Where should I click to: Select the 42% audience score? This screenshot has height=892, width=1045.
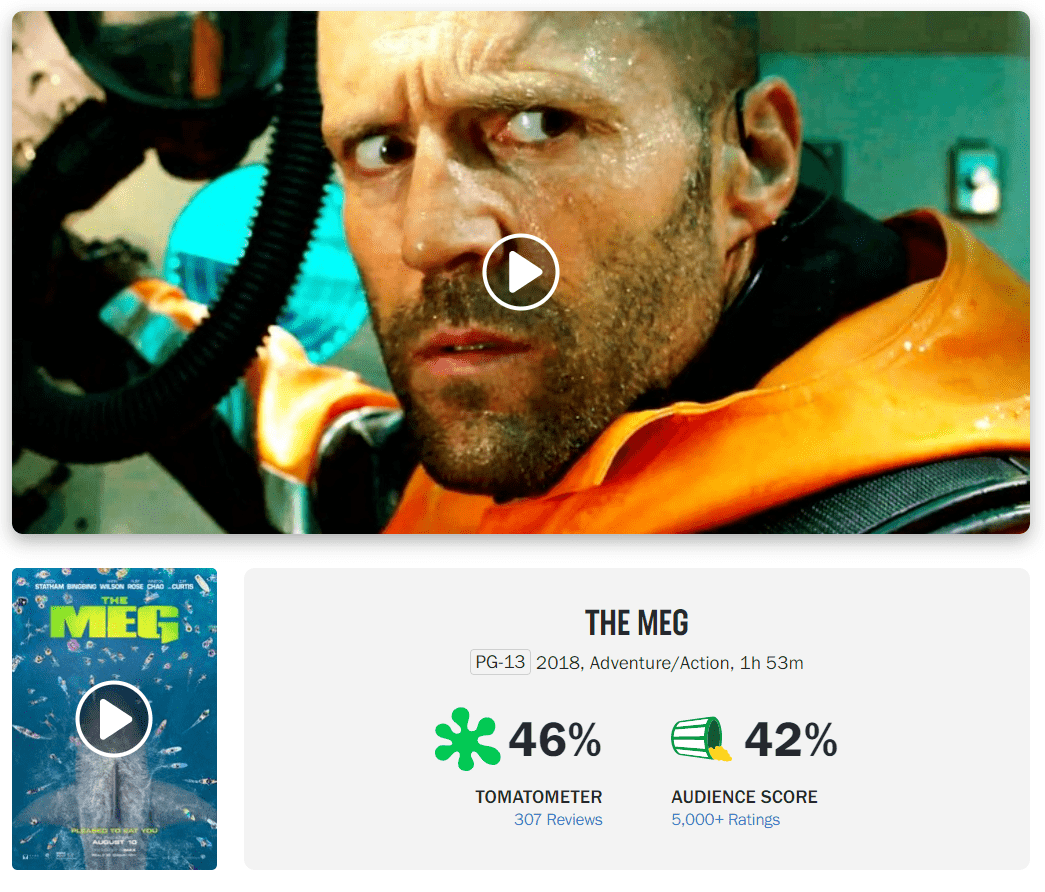790,739
